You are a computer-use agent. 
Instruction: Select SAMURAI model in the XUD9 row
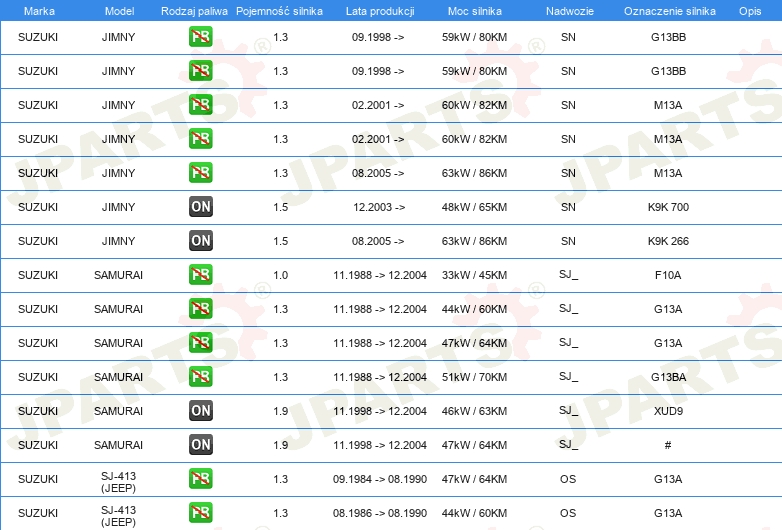[118, 411]
